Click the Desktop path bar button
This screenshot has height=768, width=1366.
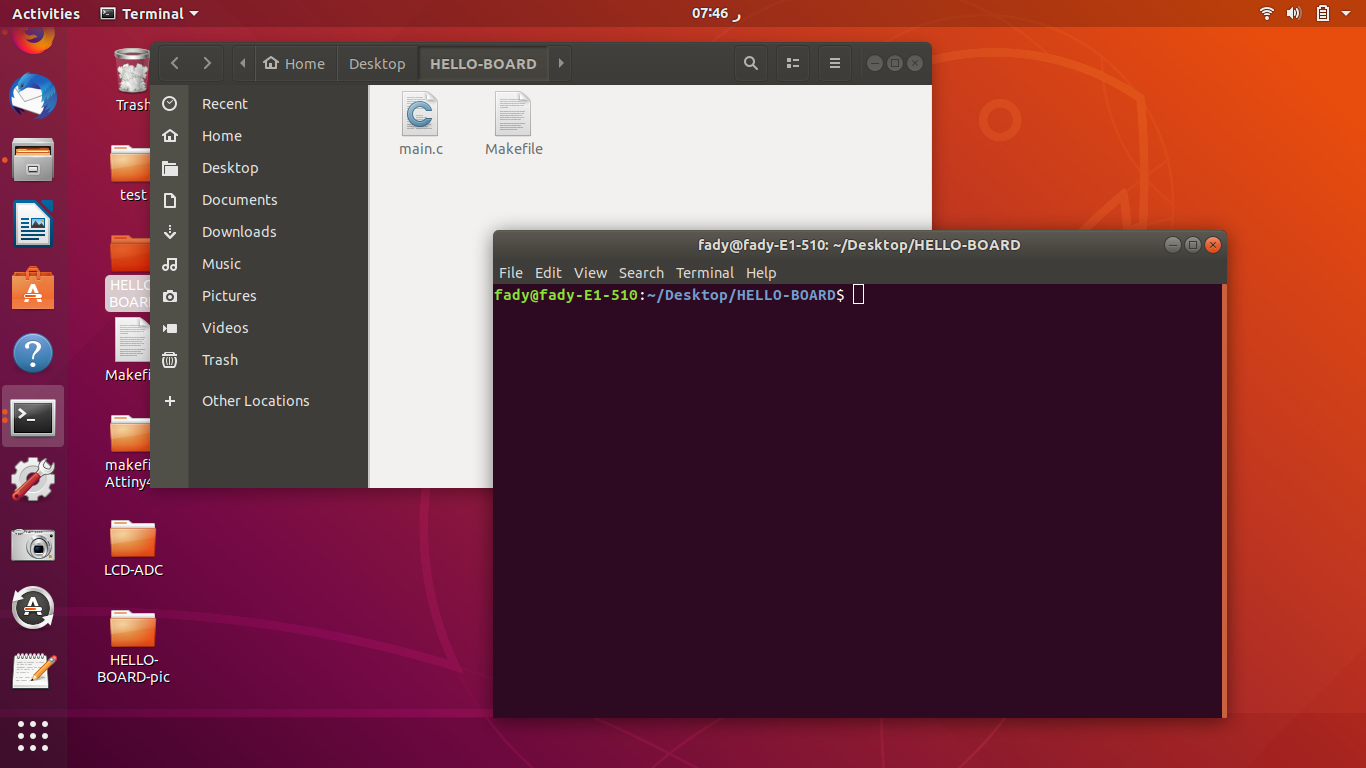point(377,63)
